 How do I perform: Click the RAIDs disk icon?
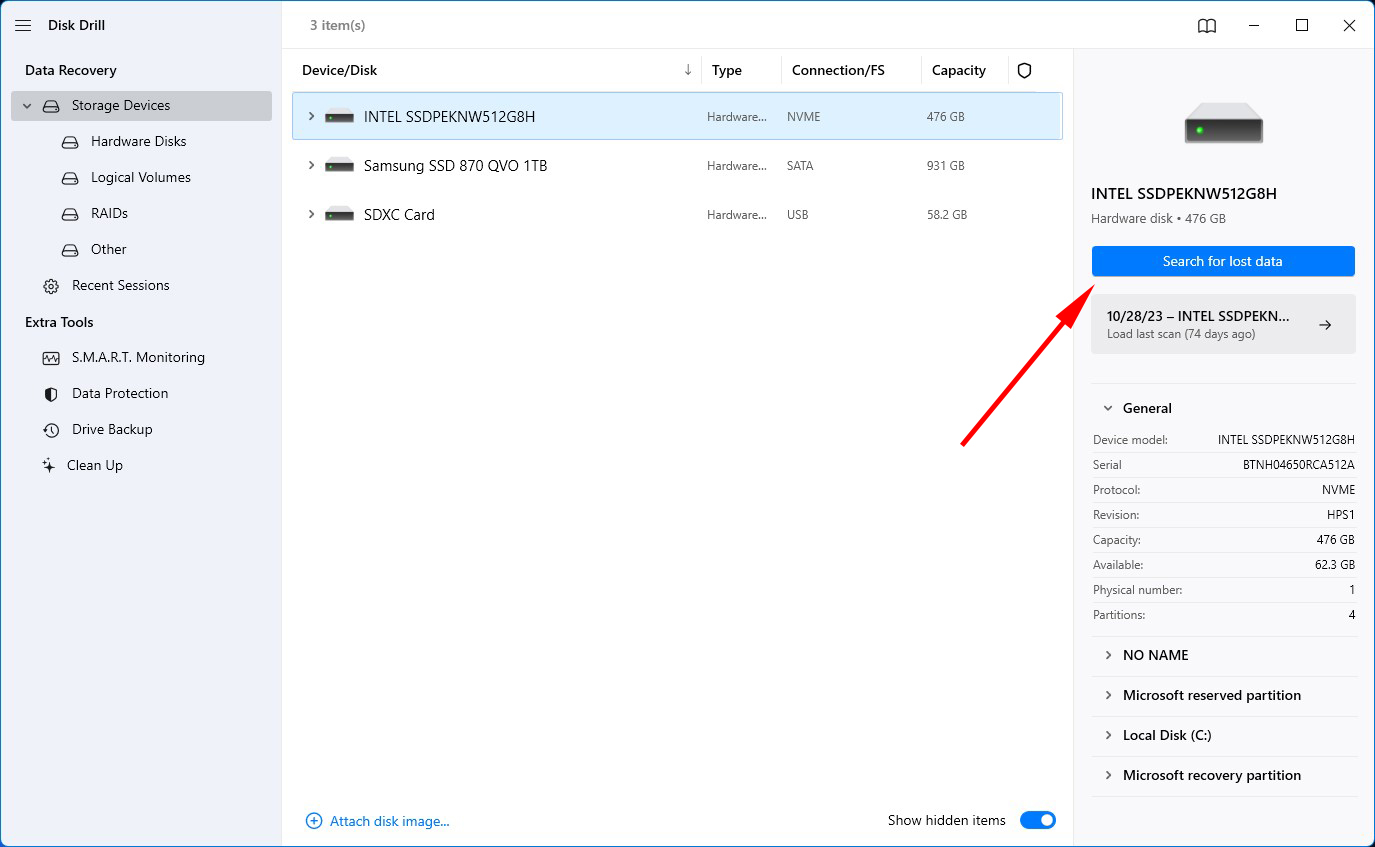(70, 214)
